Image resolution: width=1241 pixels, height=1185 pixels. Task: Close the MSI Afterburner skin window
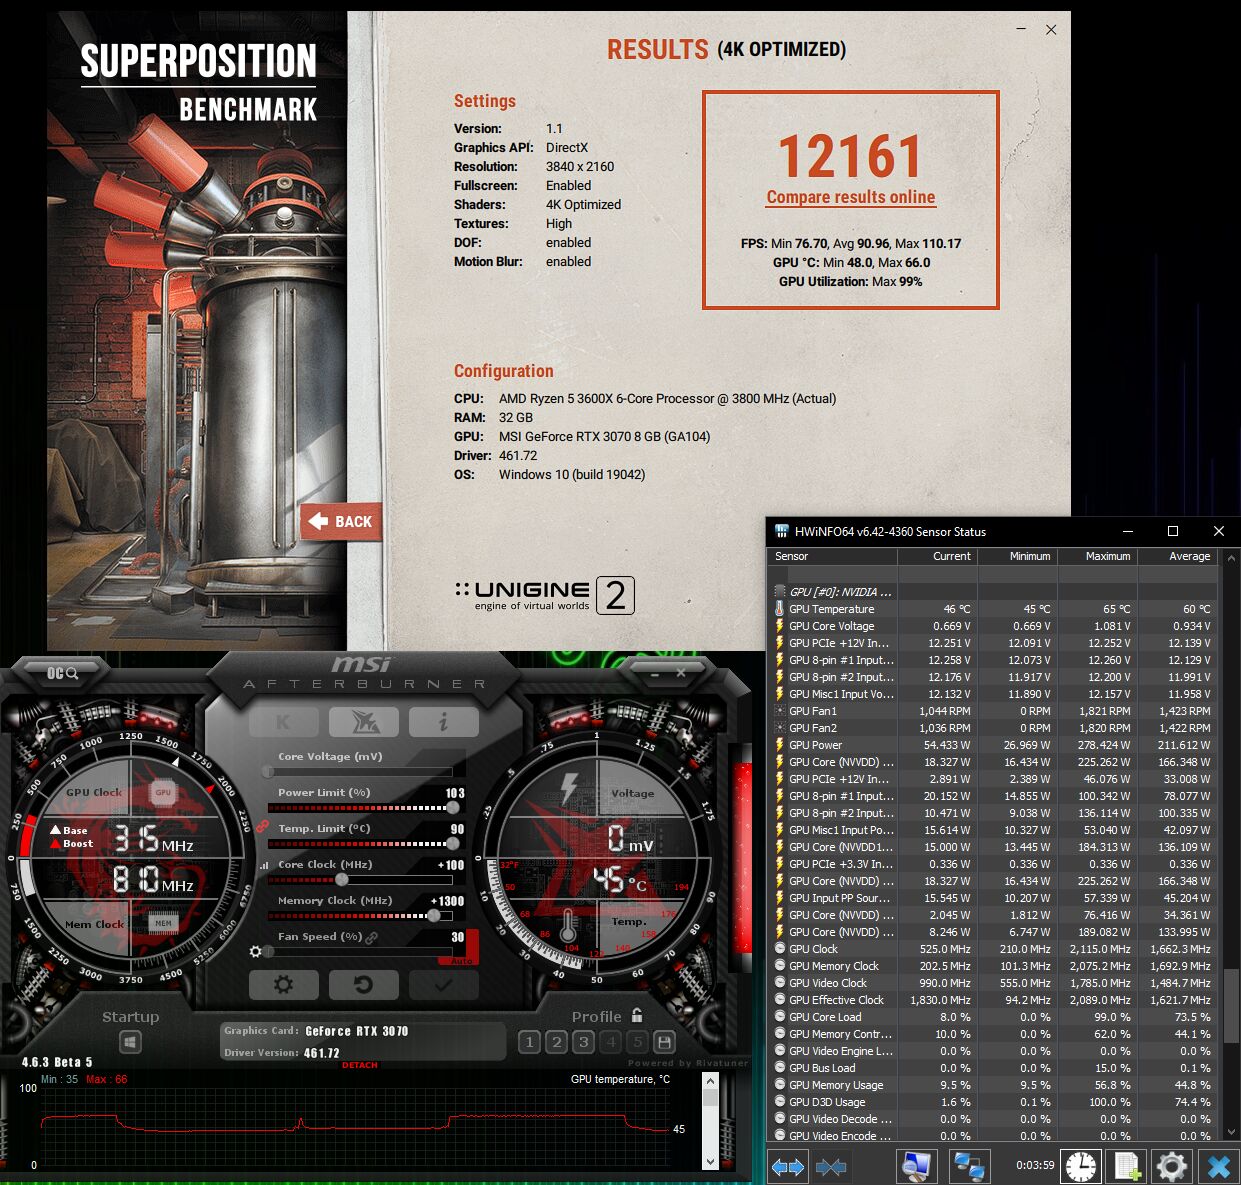[x=681, y=673]
